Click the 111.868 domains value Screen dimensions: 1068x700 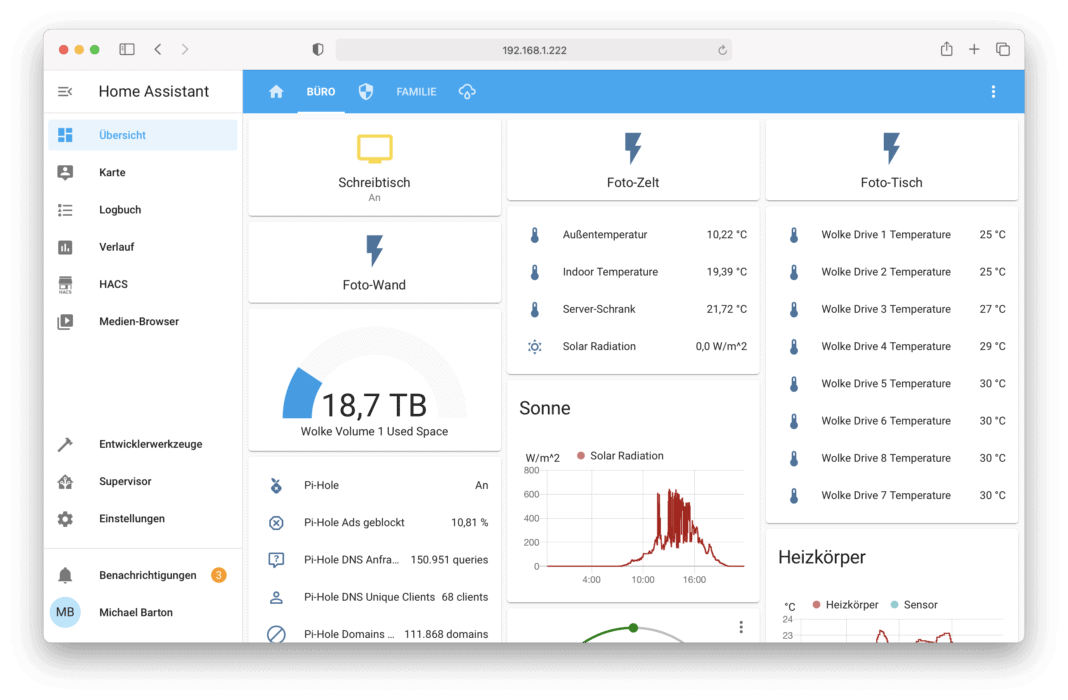(x=446, y=634)
